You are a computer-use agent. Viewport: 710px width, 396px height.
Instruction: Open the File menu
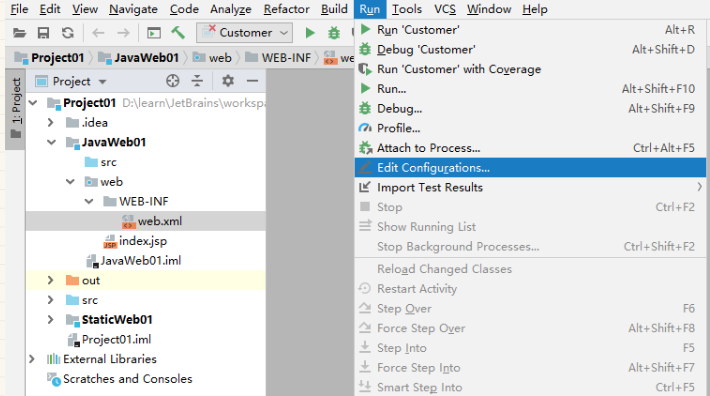(19, 9)
